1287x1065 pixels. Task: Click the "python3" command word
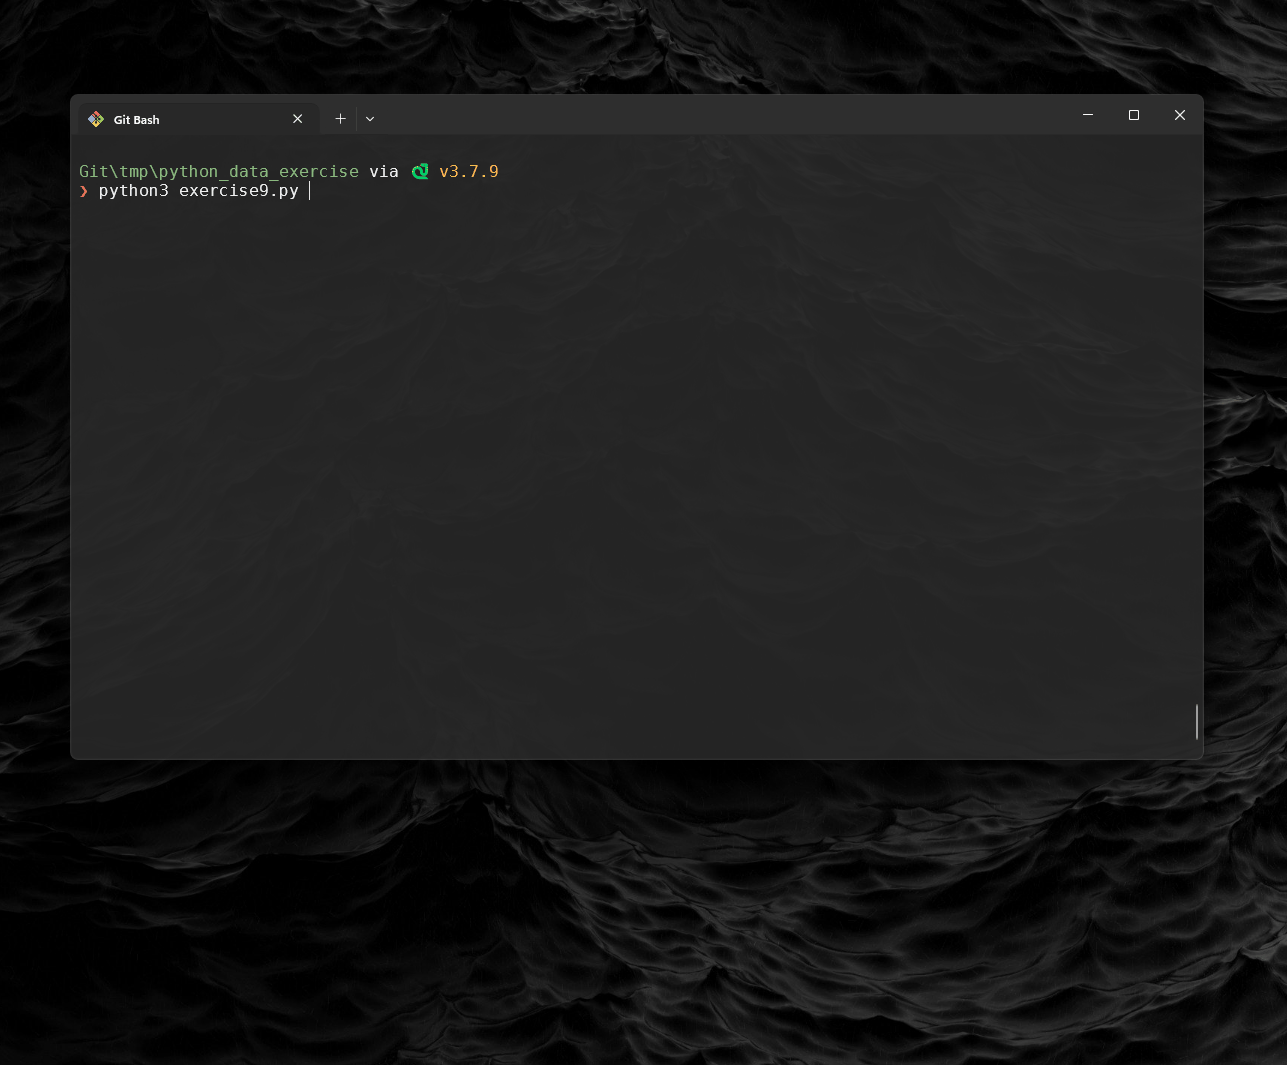tap(133, 191)
